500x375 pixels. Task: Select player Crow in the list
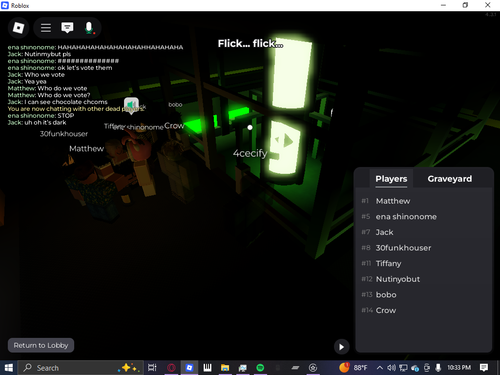[x=424, y=310]
